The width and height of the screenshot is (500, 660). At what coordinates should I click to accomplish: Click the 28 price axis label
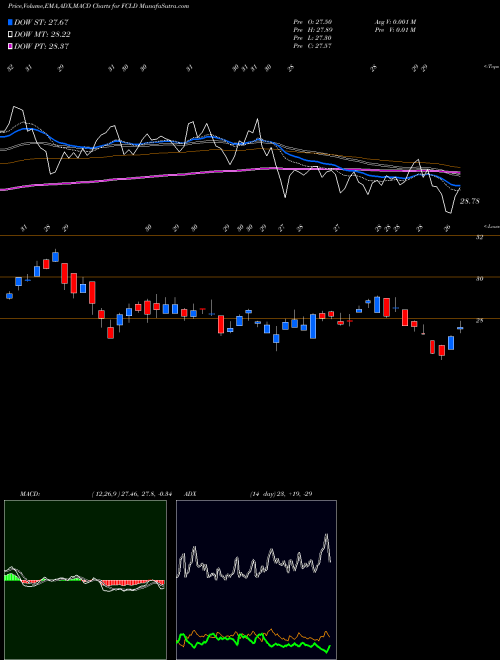tap(479, 320)
